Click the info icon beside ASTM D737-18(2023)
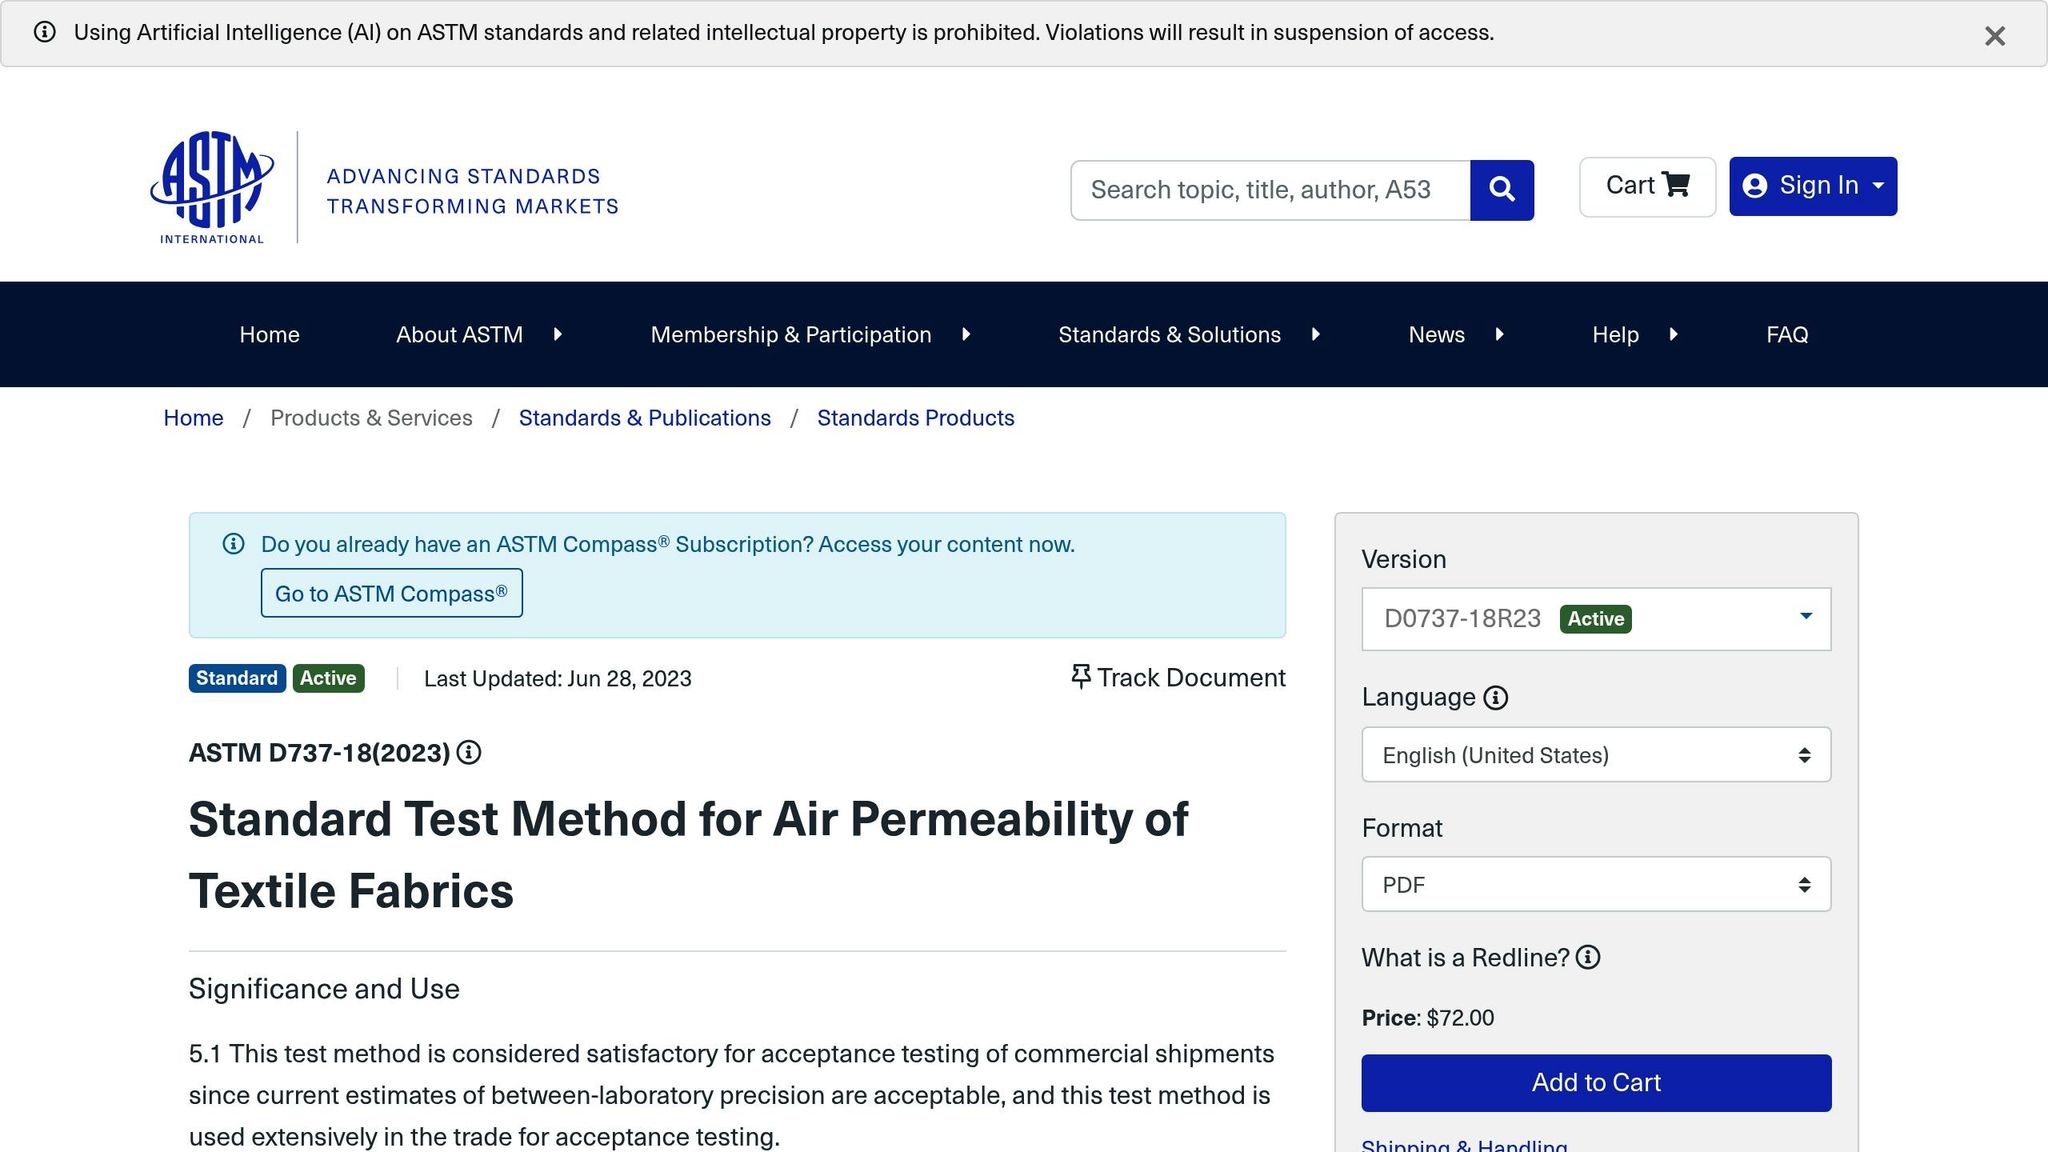 (x=469, y=753)
